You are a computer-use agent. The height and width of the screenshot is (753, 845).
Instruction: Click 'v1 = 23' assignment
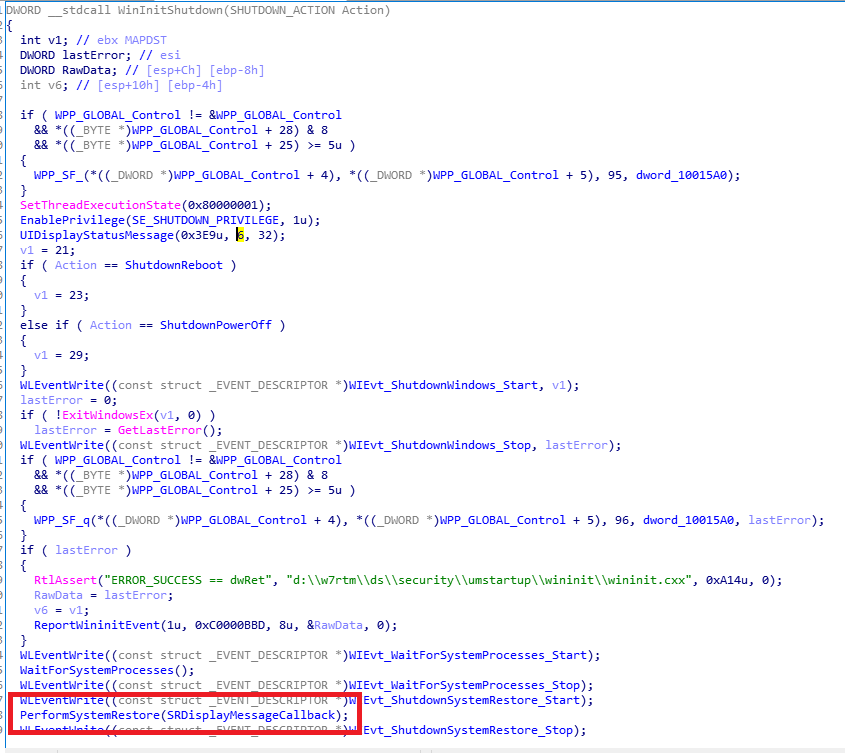click(61, 296)
